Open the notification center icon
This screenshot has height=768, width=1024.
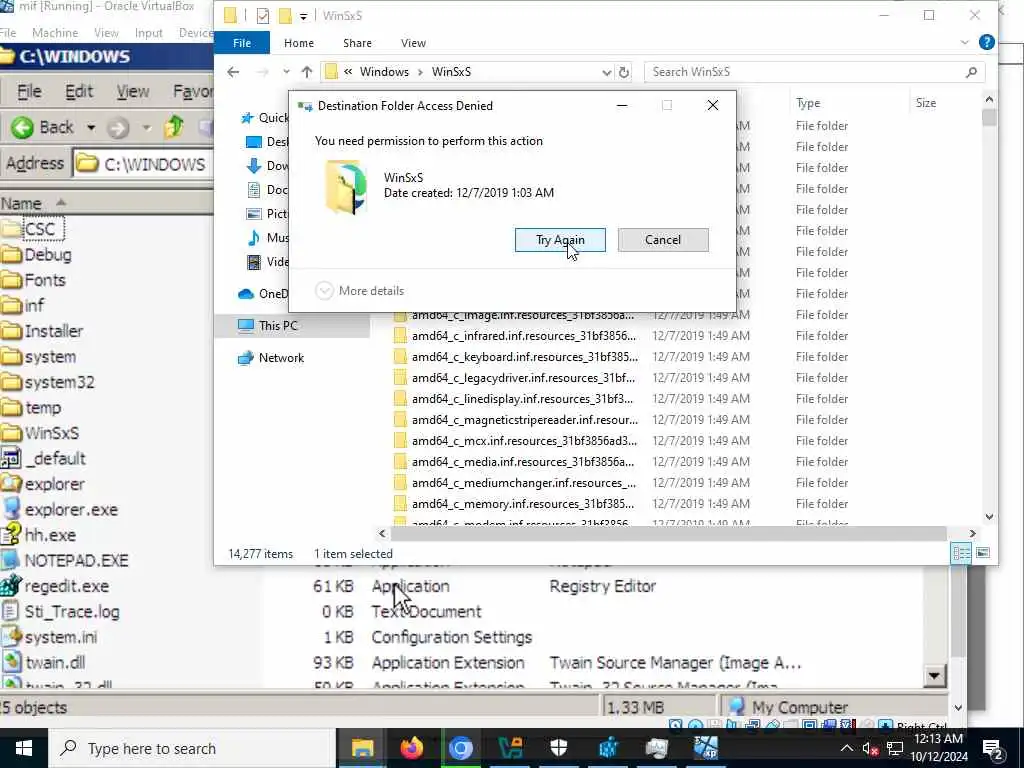[x=992, y=748]
